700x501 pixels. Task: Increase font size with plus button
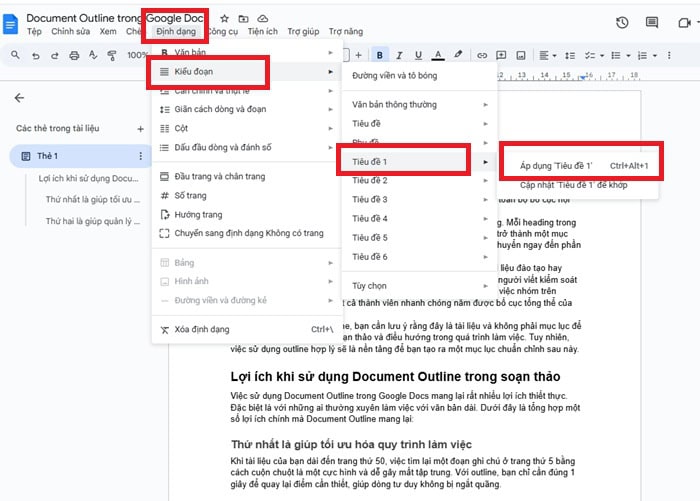click(x=358, y=55)
